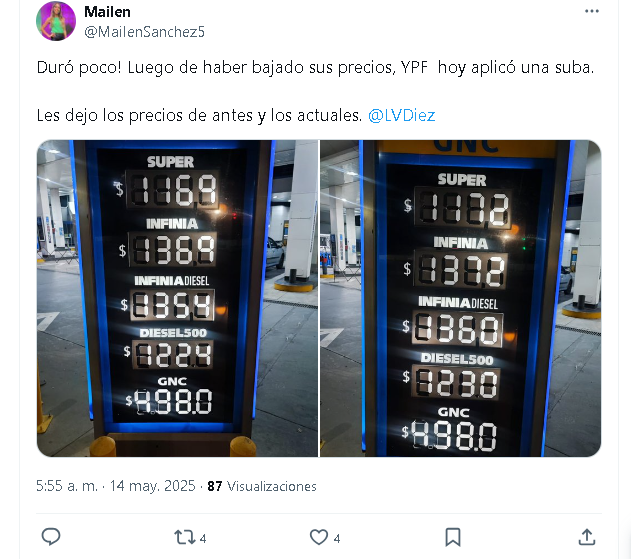
Task: Open the right photo with GNC header
Action: tap(460, 298)
